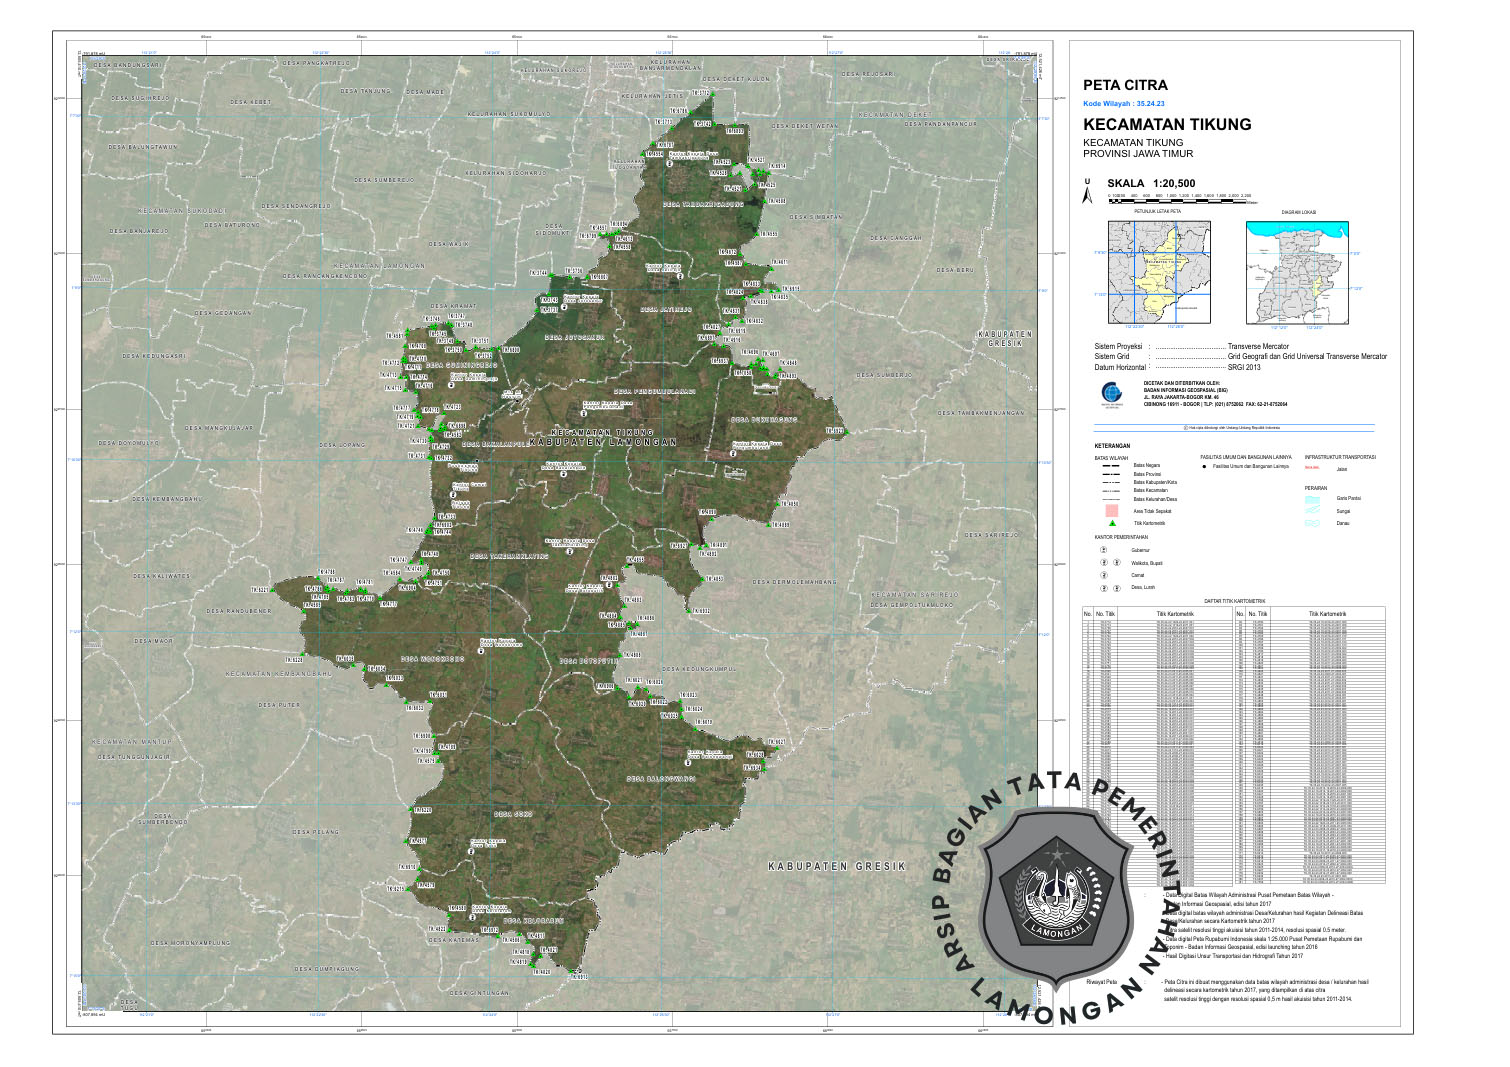Screen dimensions: 1510x1067
Task: Click the KECAMATAN TIKUNG title heading
Action: 1167,125
